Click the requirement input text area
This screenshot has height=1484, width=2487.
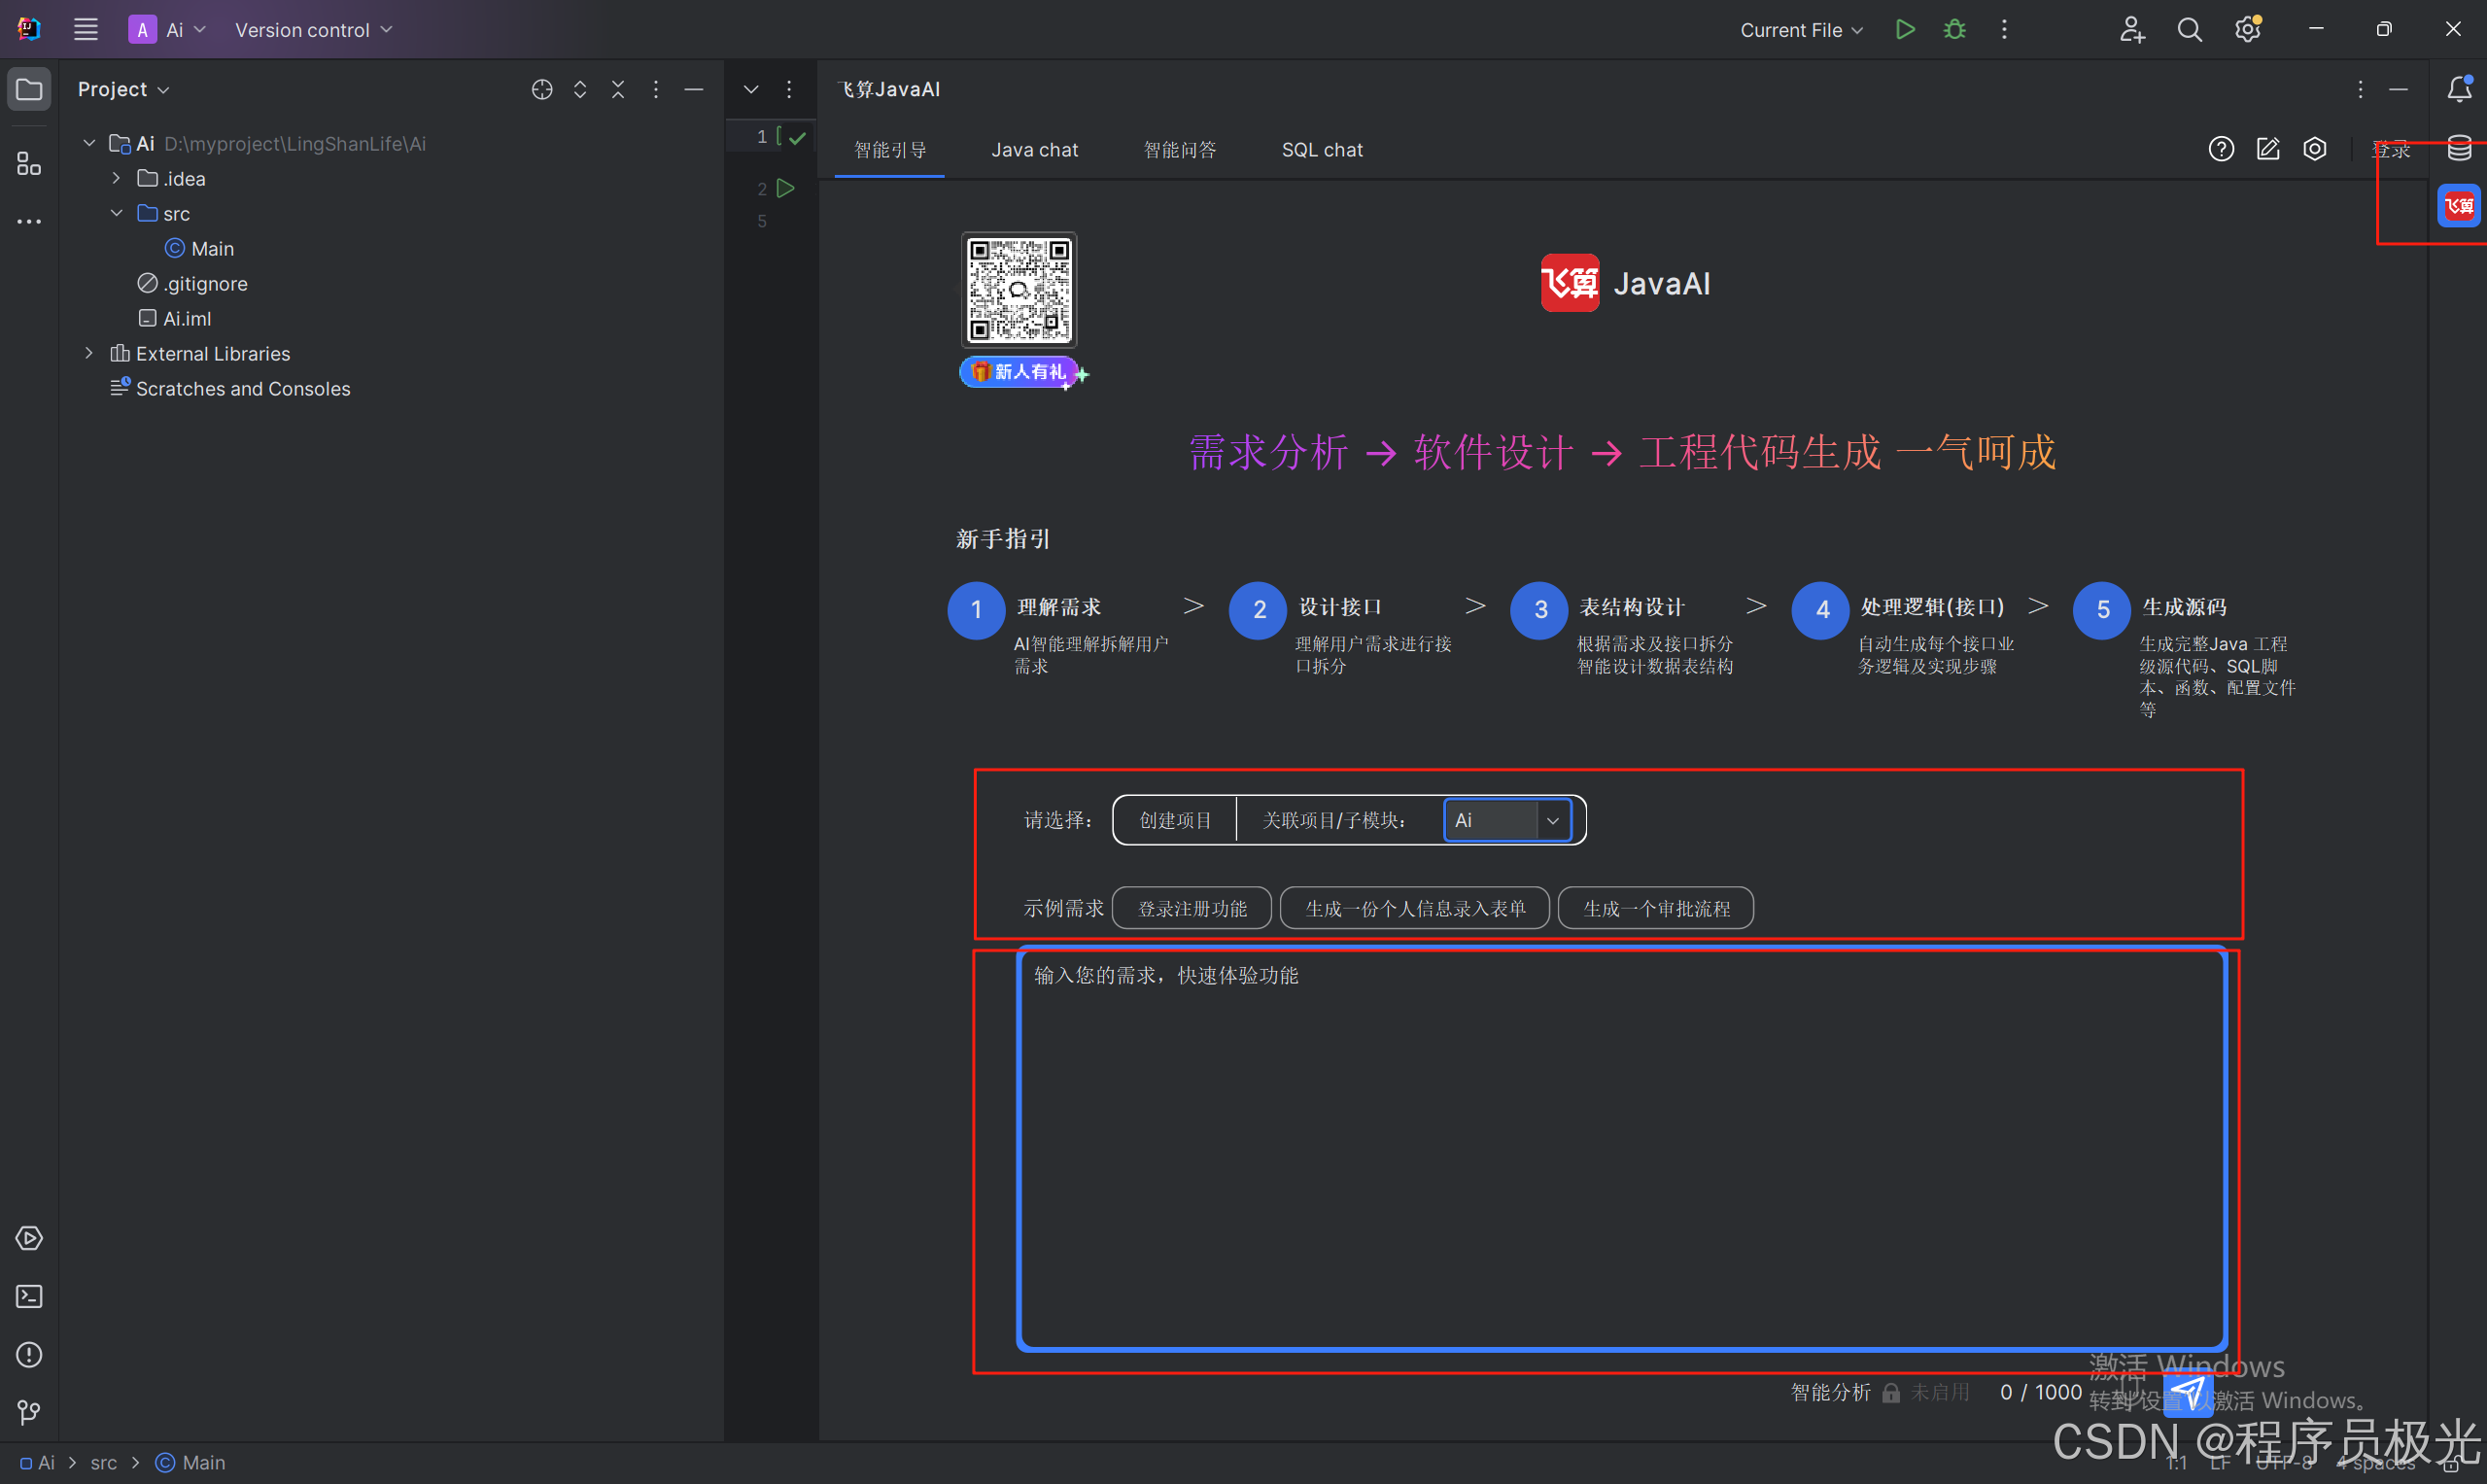point(1620,1150)
